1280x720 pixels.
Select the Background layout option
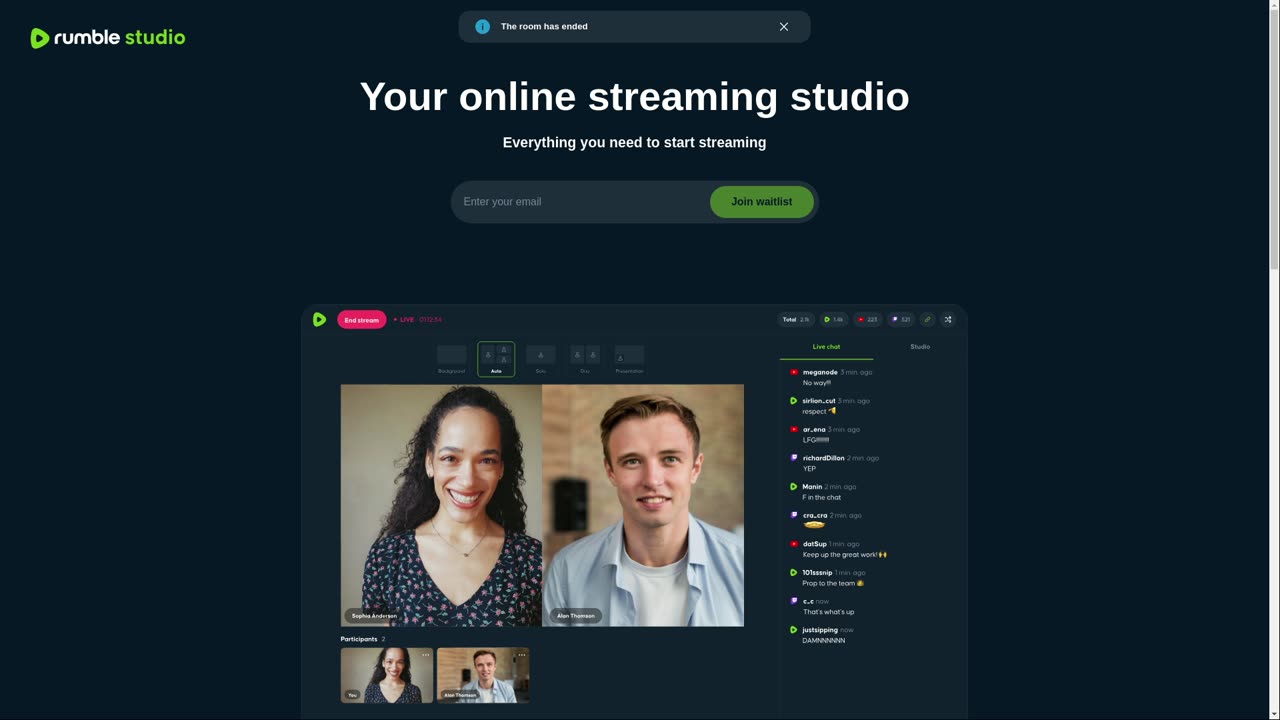click(452, 359)
